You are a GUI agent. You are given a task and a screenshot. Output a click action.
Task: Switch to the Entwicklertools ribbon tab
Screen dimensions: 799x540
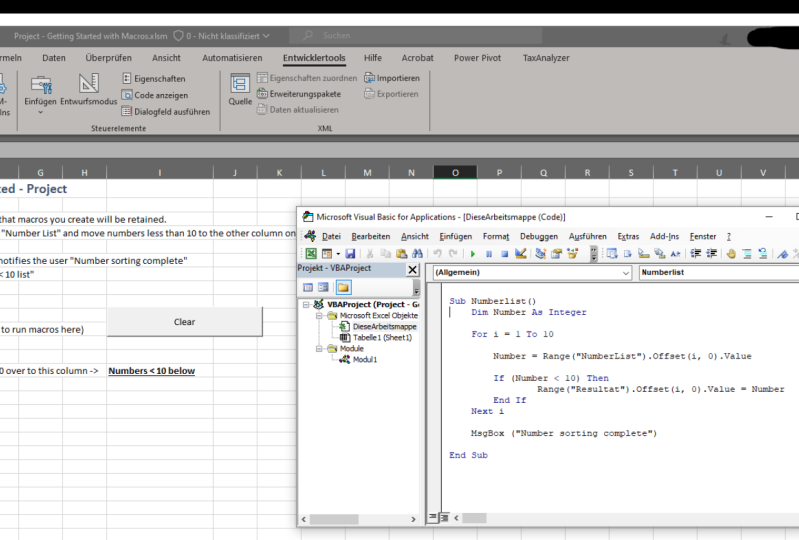pyautogui.click(x=314, y=58)
